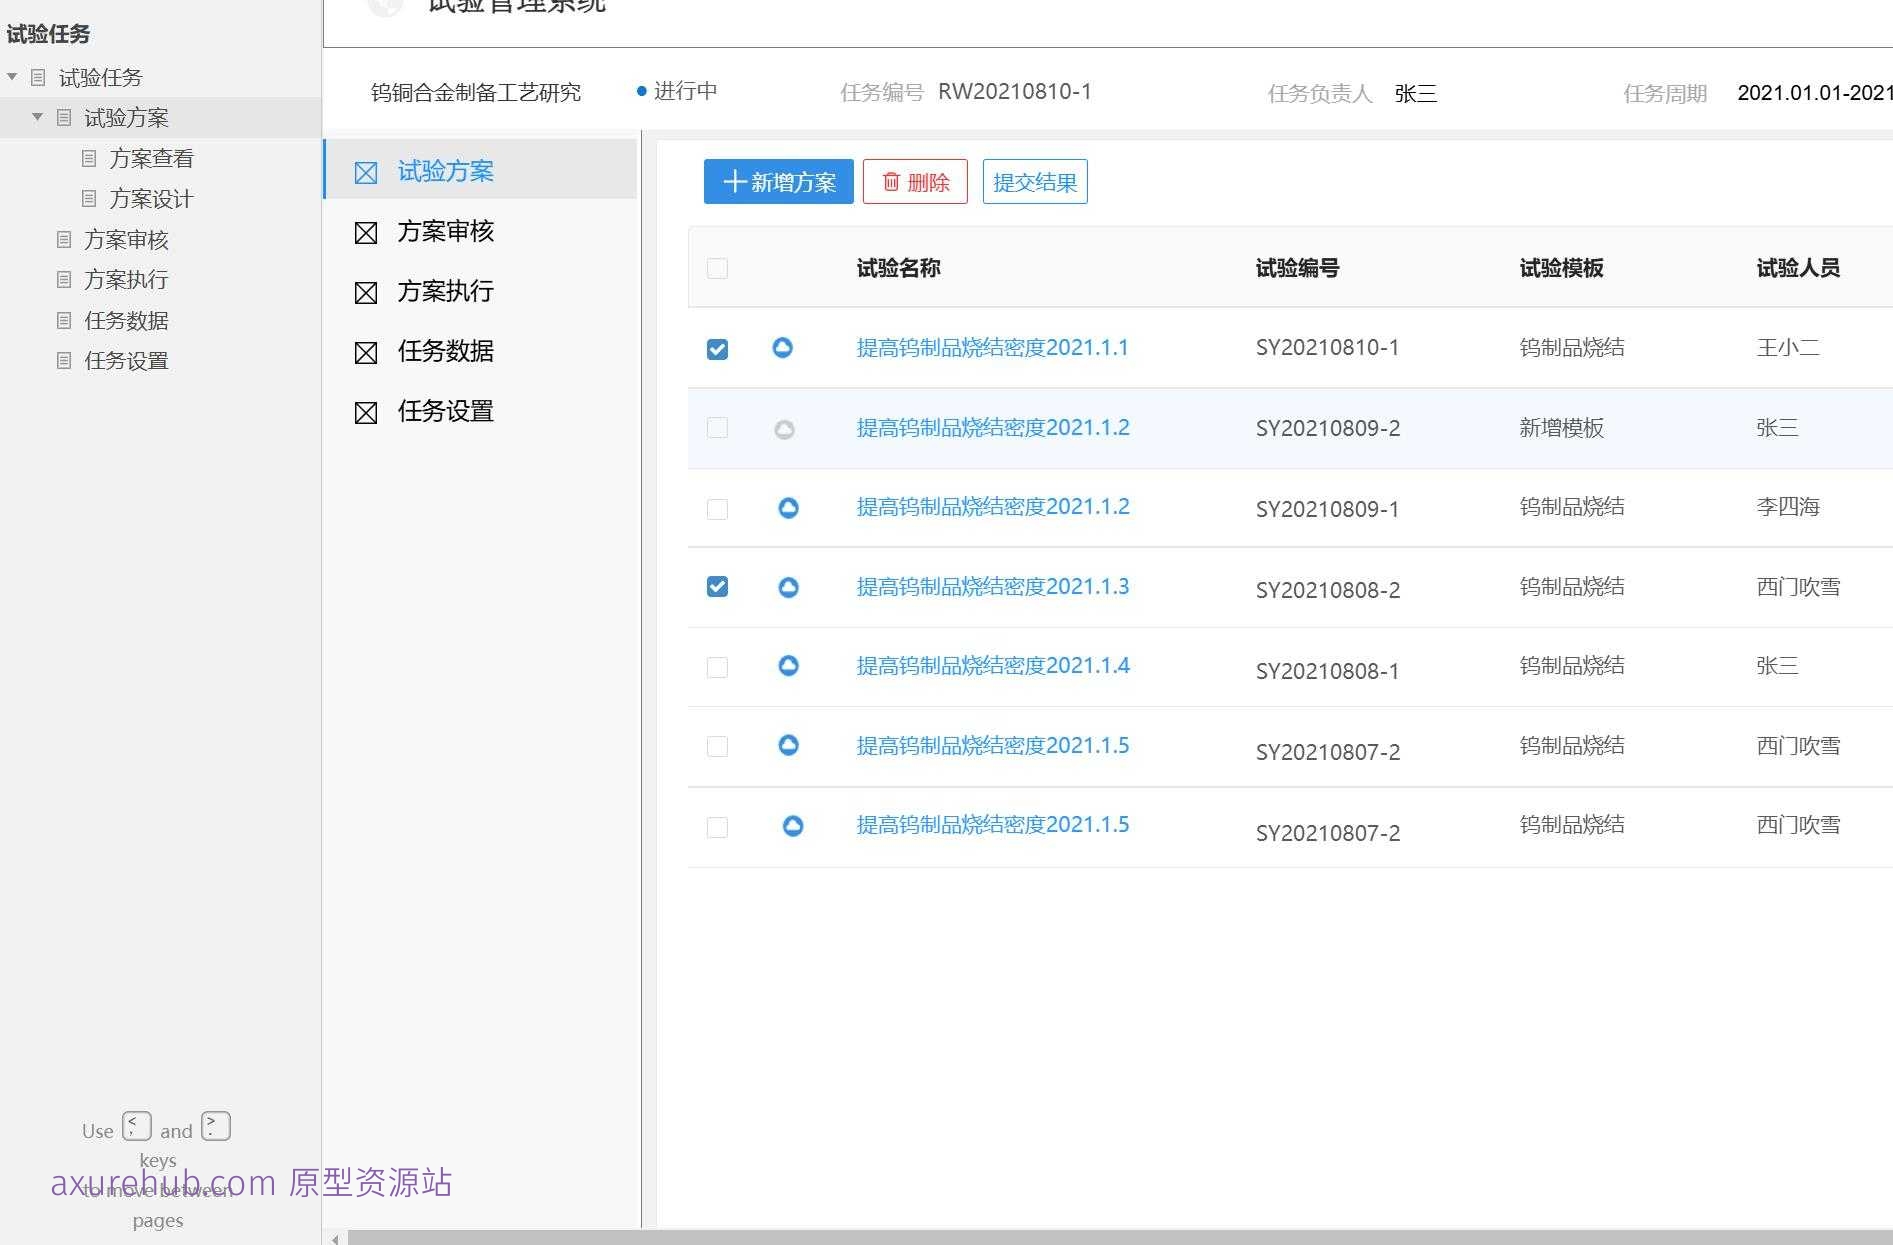Select 任务数据 page in sidebar tree
This screenshot has height=1245, width=1893.
coord(126,320)
